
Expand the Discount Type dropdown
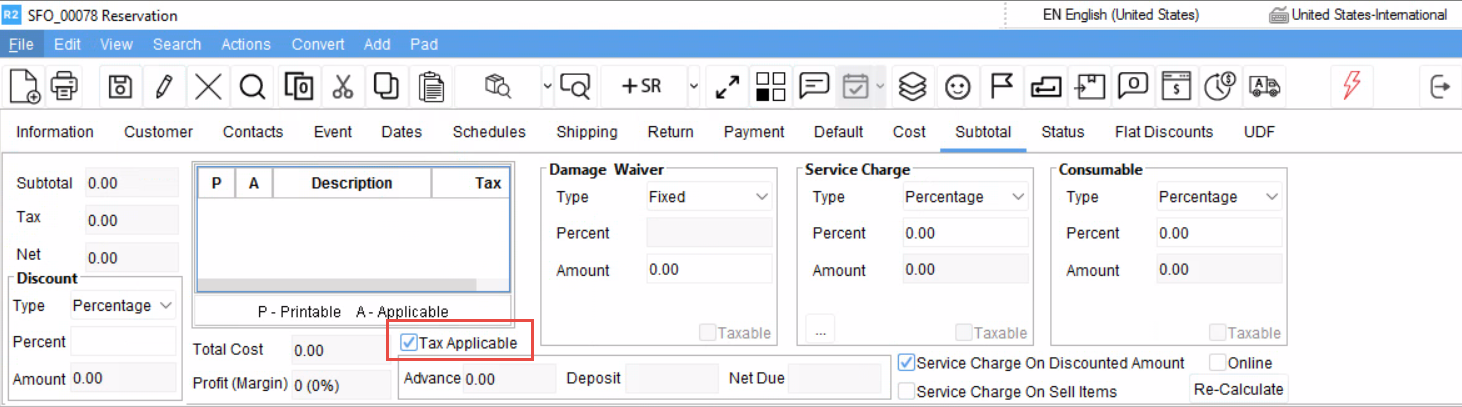tap(122, 306)
